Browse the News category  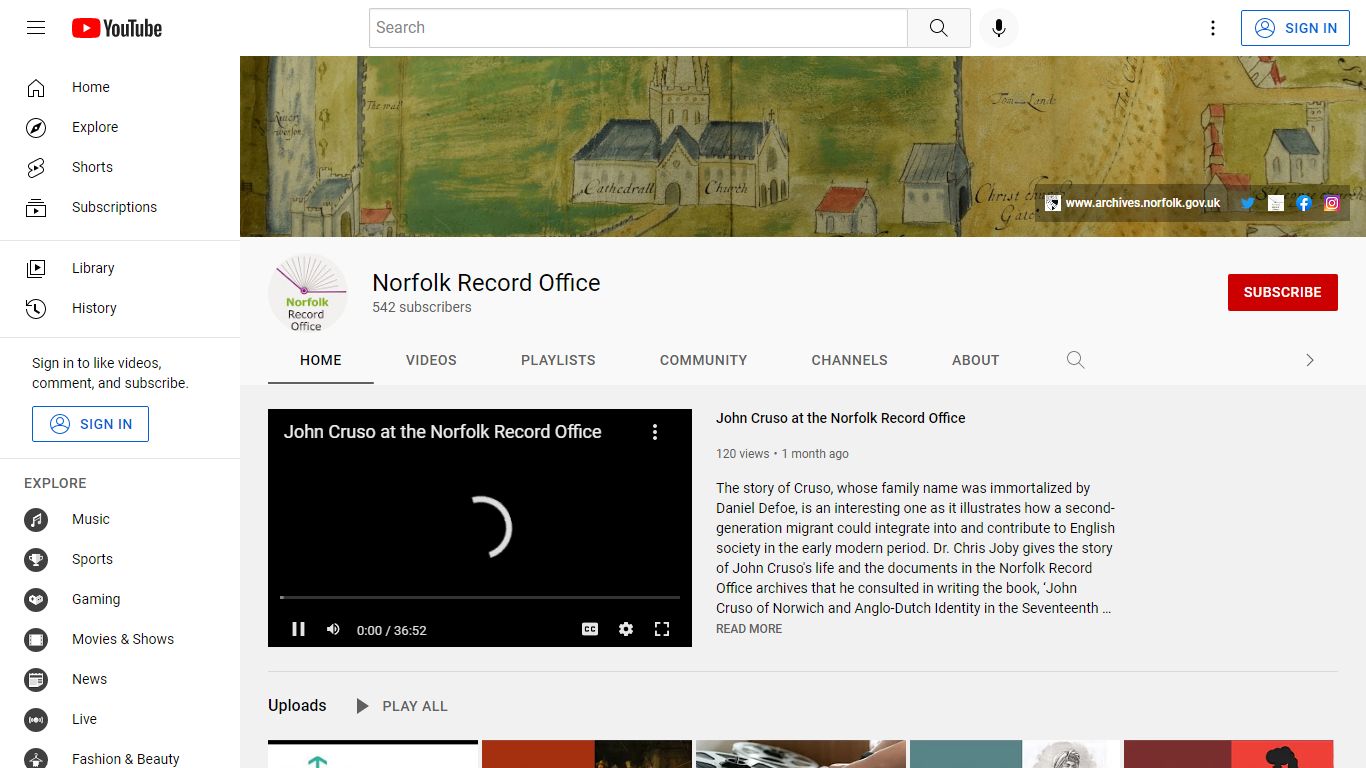120,679
